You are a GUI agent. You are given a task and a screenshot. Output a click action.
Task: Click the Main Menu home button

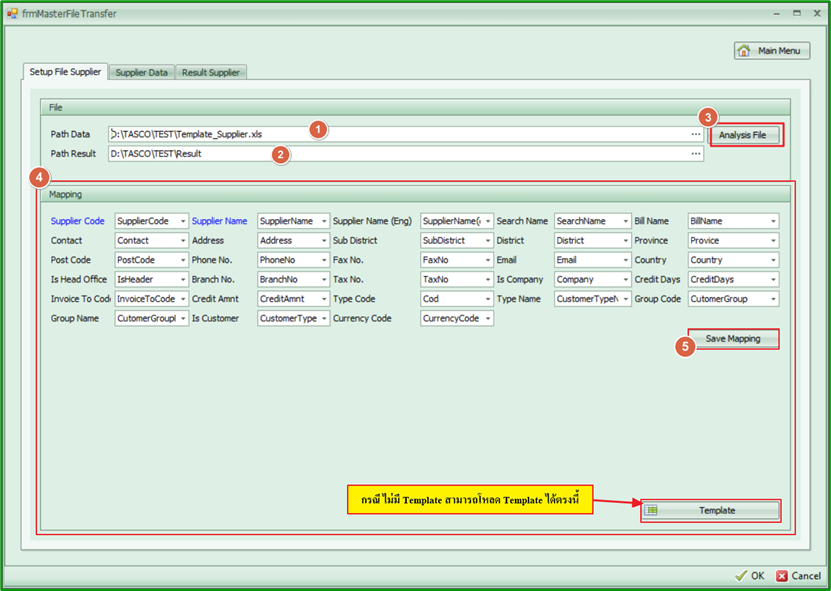point(772,51)
